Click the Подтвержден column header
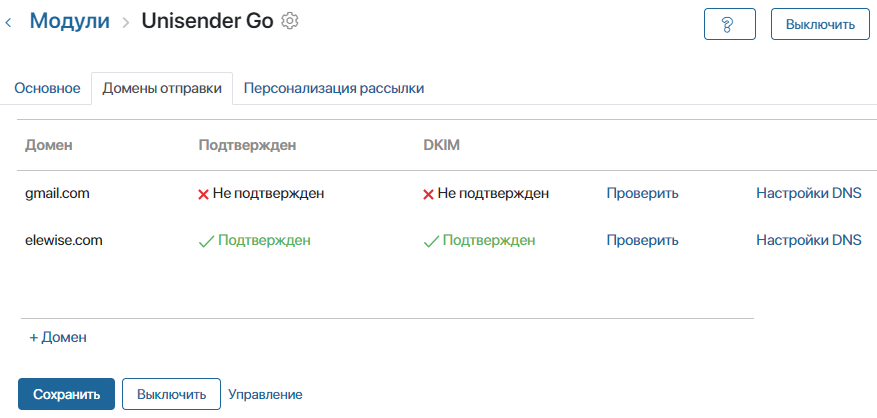 tap(247, 145)
